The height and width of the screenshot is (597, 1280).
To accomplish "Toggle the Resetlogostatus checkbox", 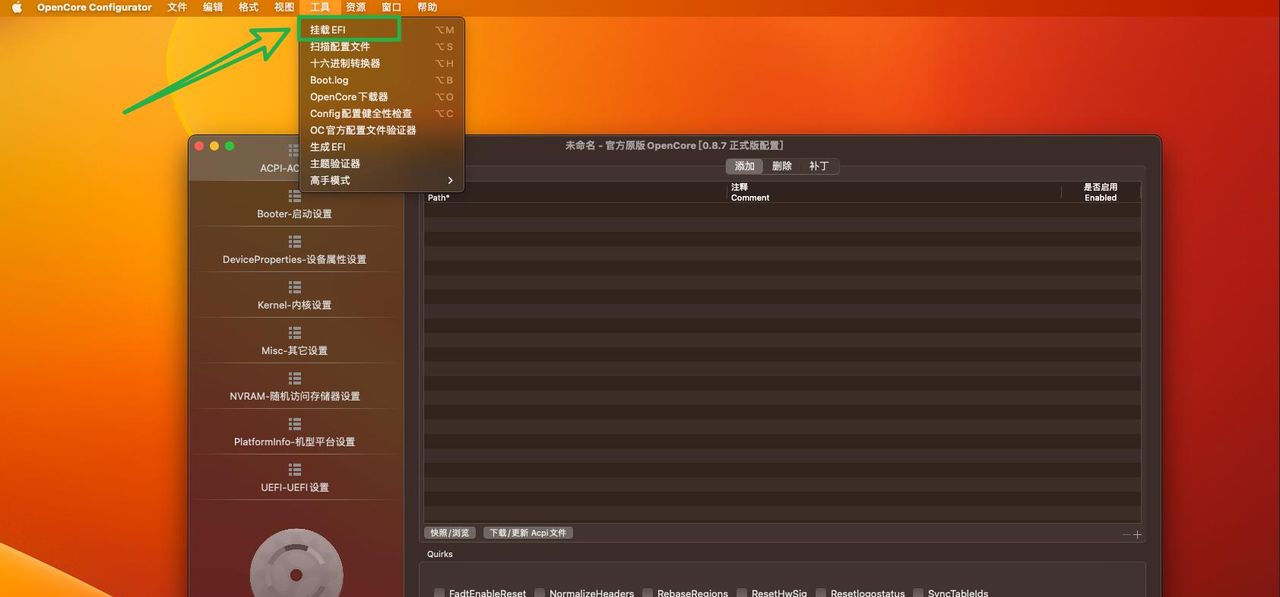I will (821, 593).
